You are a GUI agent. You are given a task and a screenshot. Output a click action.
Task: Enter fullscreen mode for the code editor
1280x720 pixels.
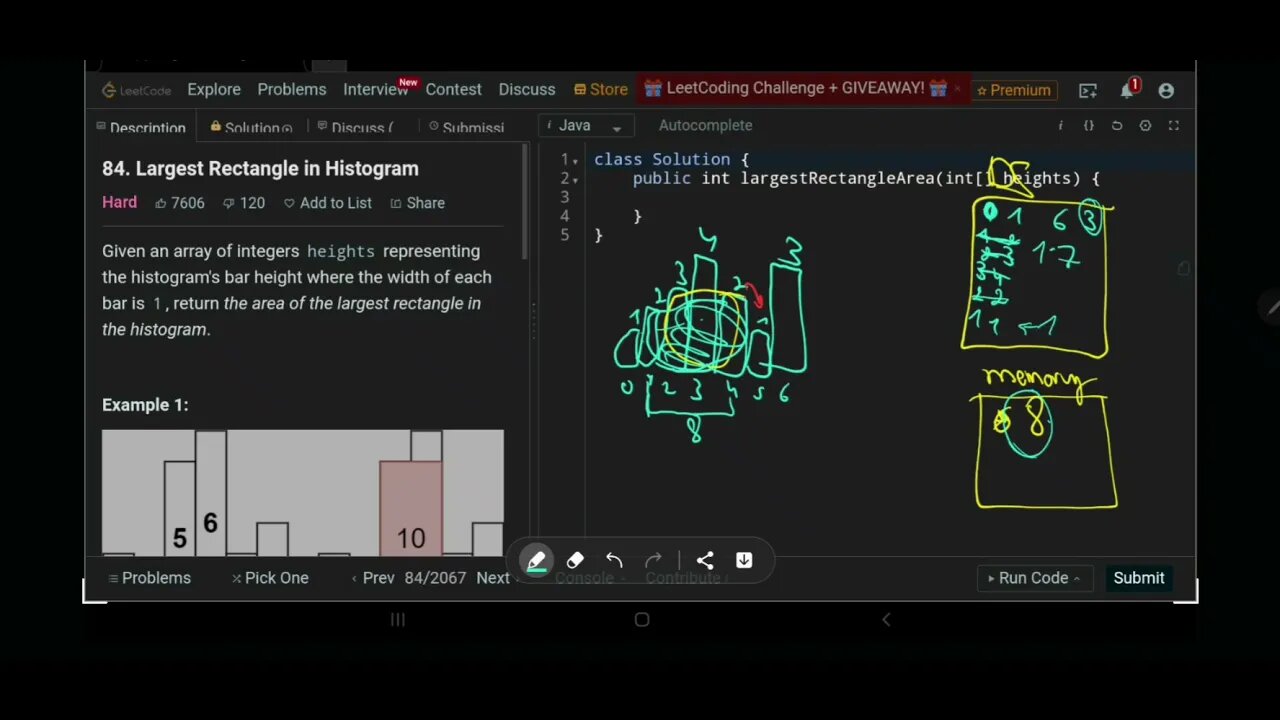pyautogui.click(x=1173, y=125)
